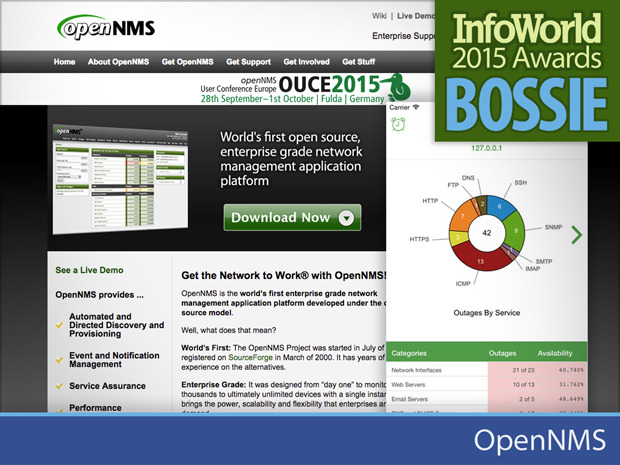Image resolution: width=620 pixels, height=465 pixels.
Task: Click checkmark beside Event and Notification Management
Action: (x=59, y=360)
